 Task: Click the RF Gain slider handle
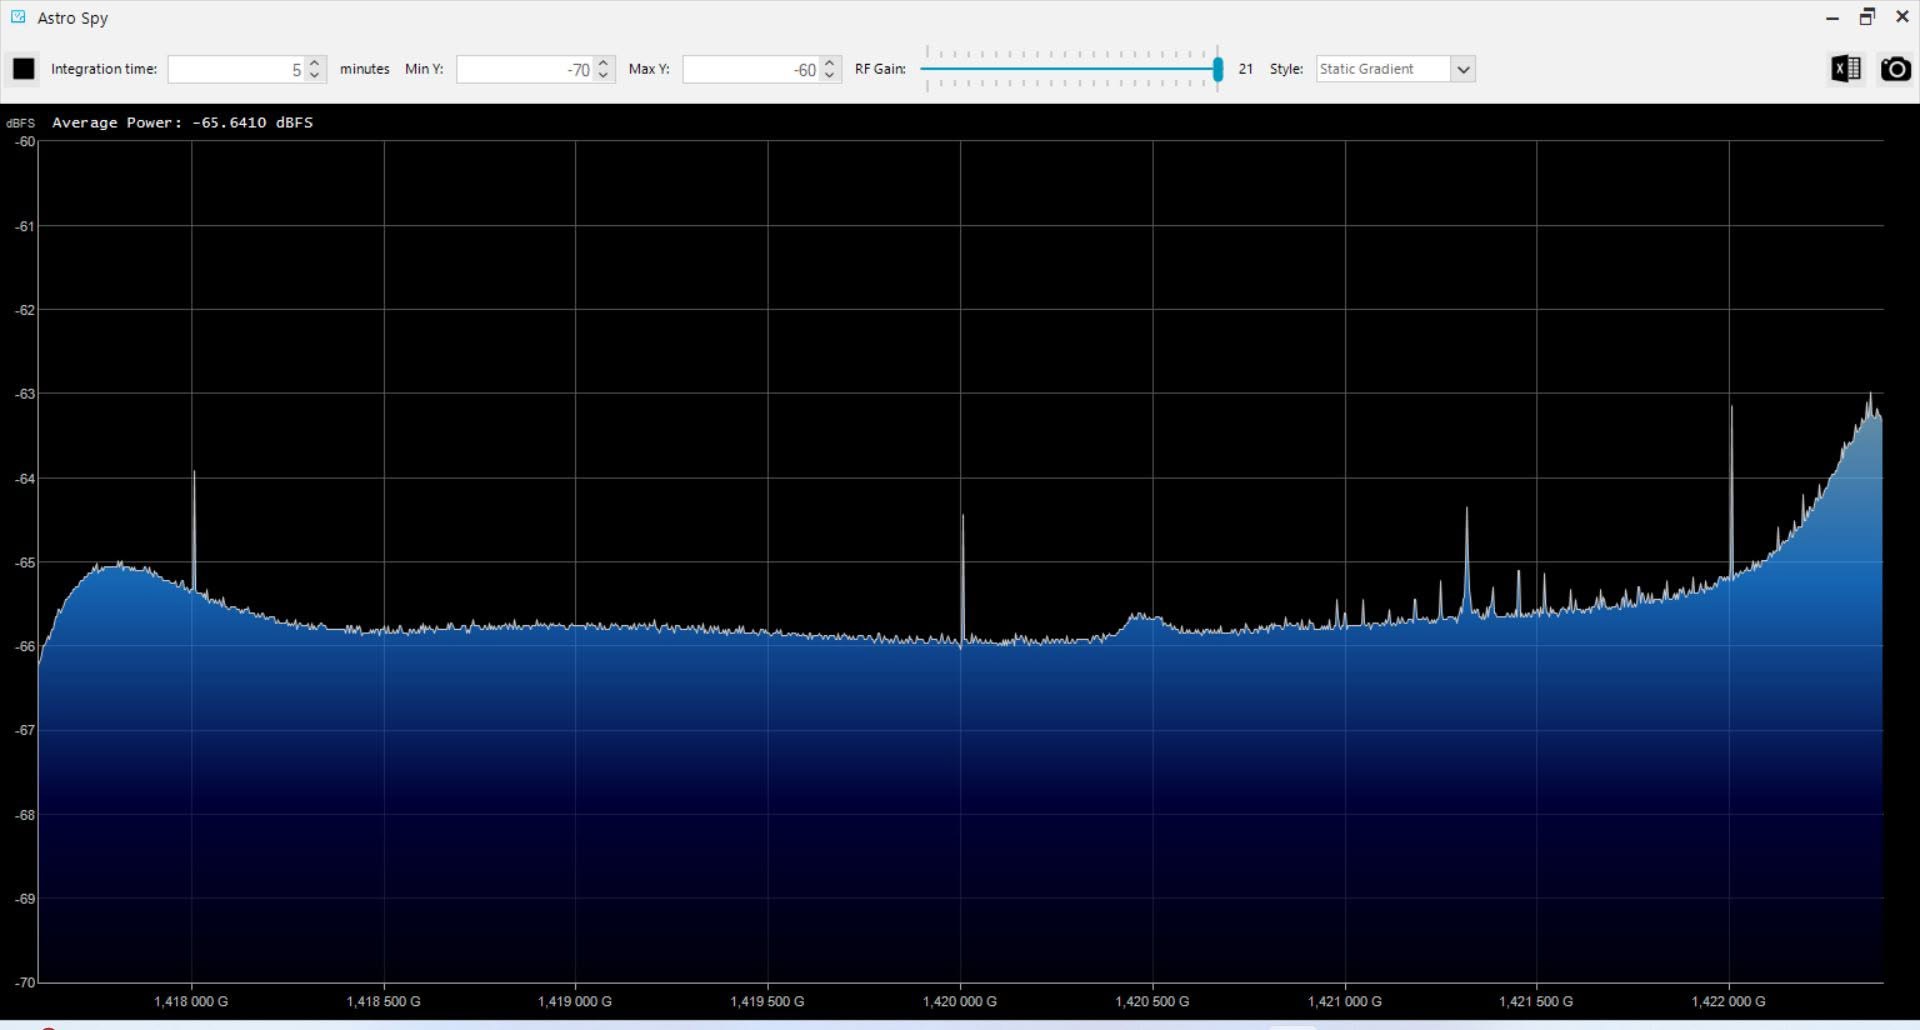point(1217,69)
